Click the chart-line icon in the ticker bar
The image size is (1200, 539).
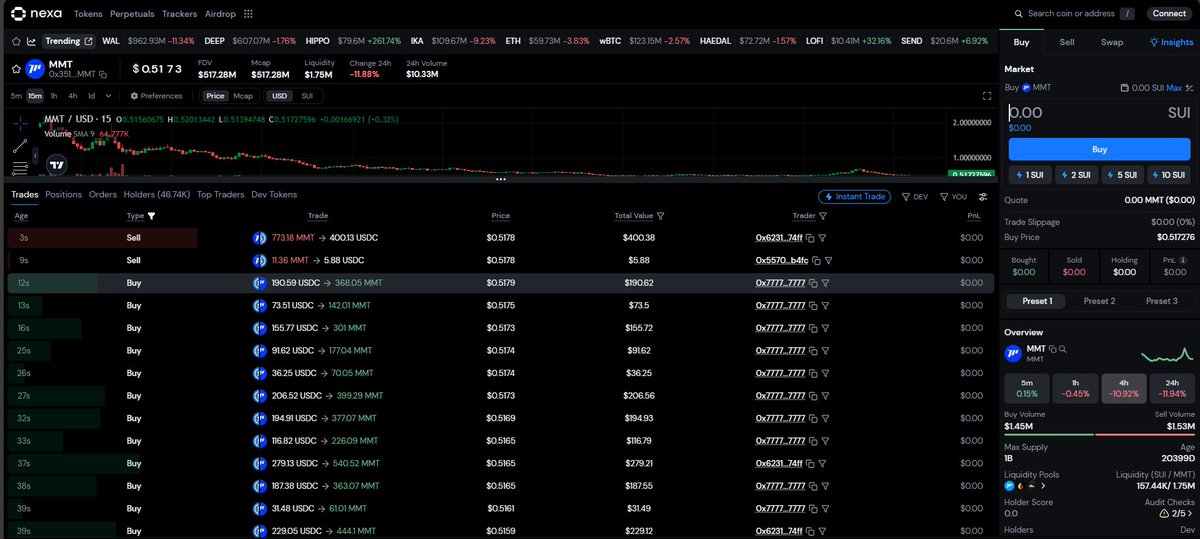(31, 41)
